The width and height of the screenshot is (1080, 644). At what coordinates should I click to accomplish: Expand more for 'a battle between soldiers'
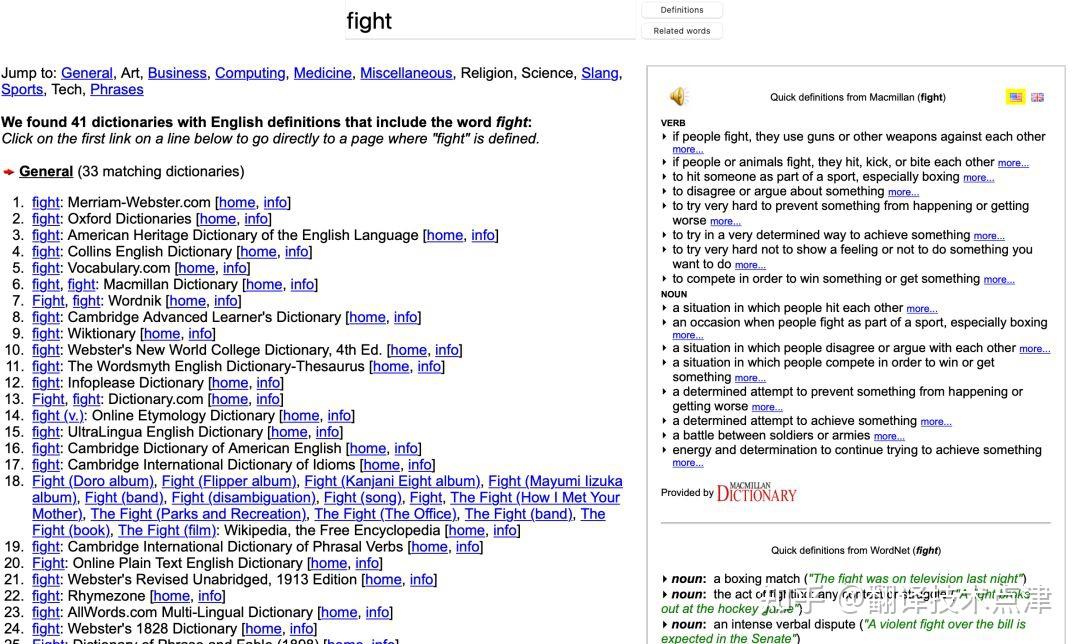[889, 436]
